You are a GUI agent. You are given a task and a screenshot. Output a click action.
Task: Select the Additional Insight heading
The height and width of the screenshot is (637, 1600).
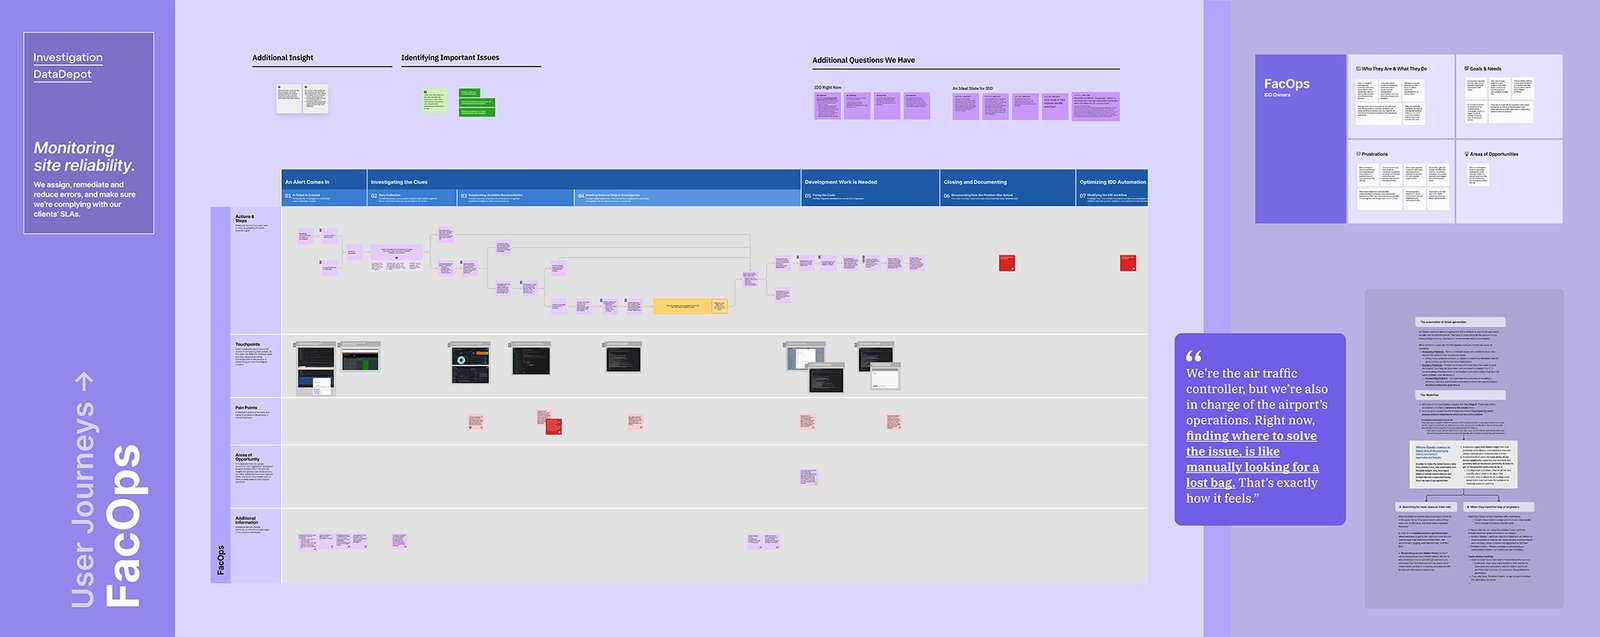(283, 58)
